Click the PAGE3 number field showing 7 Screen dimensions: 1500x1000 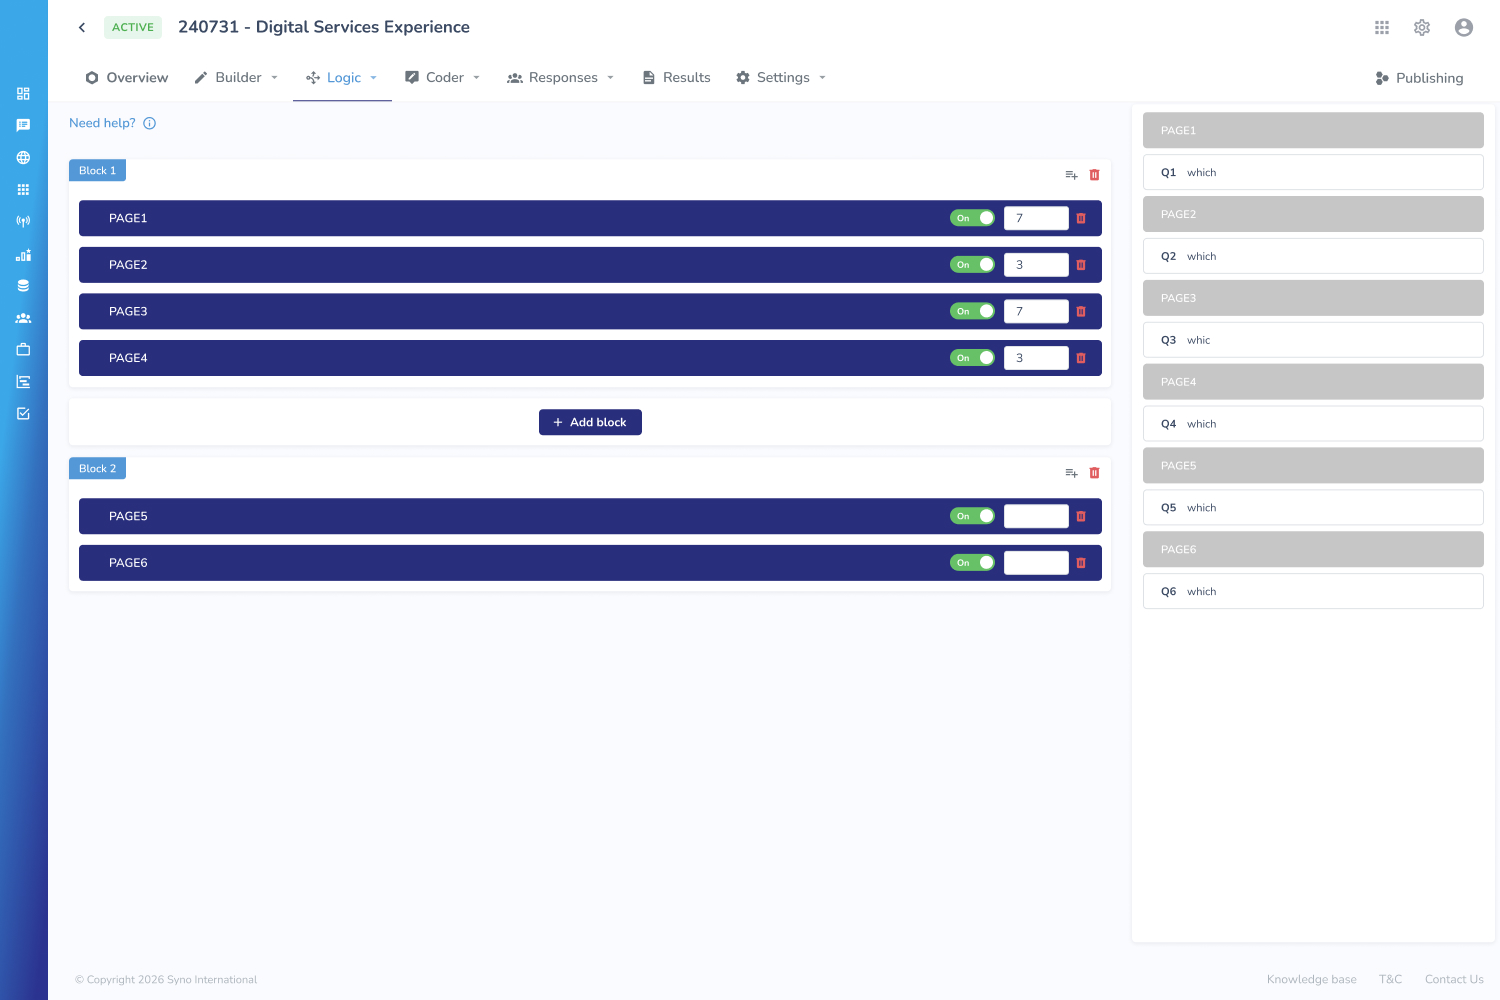(x=1036, y=312)
